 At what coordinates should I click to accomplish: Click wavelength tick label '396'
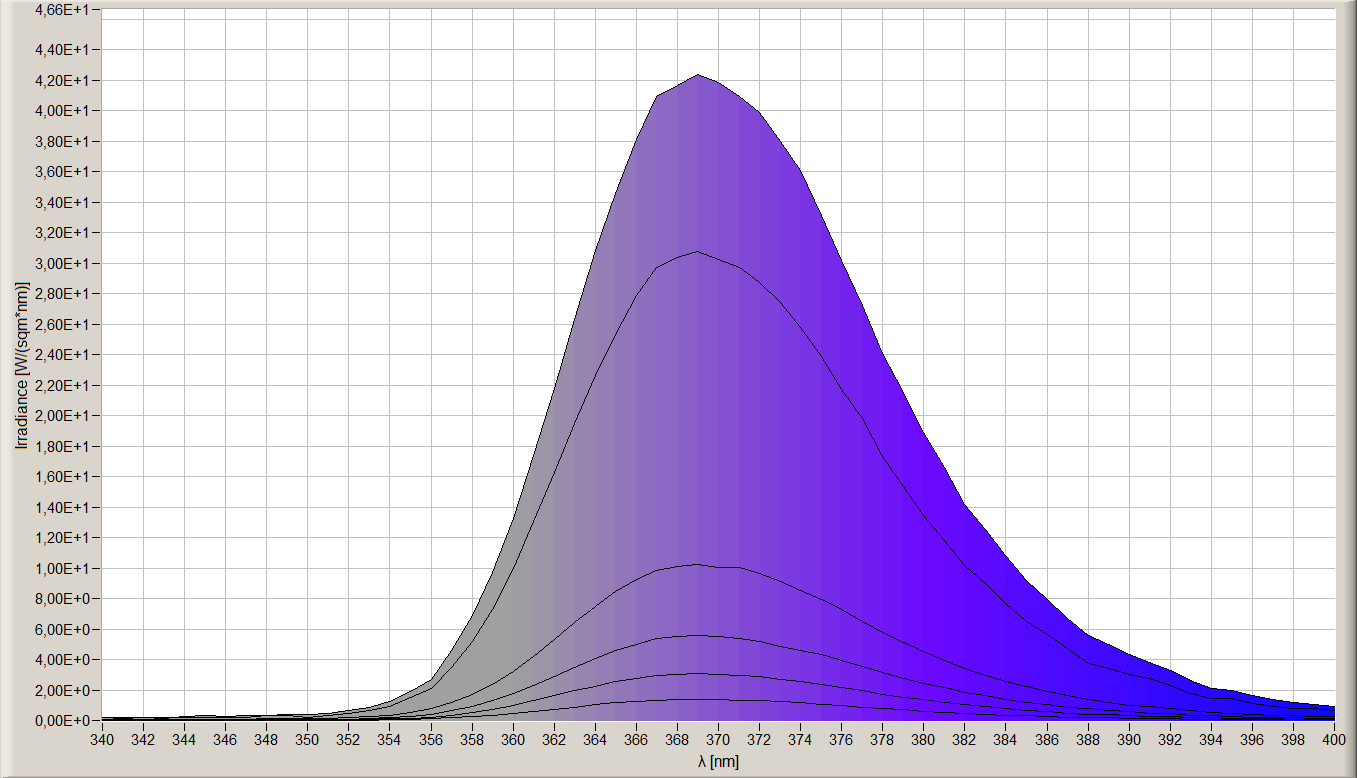(1252, 740)
